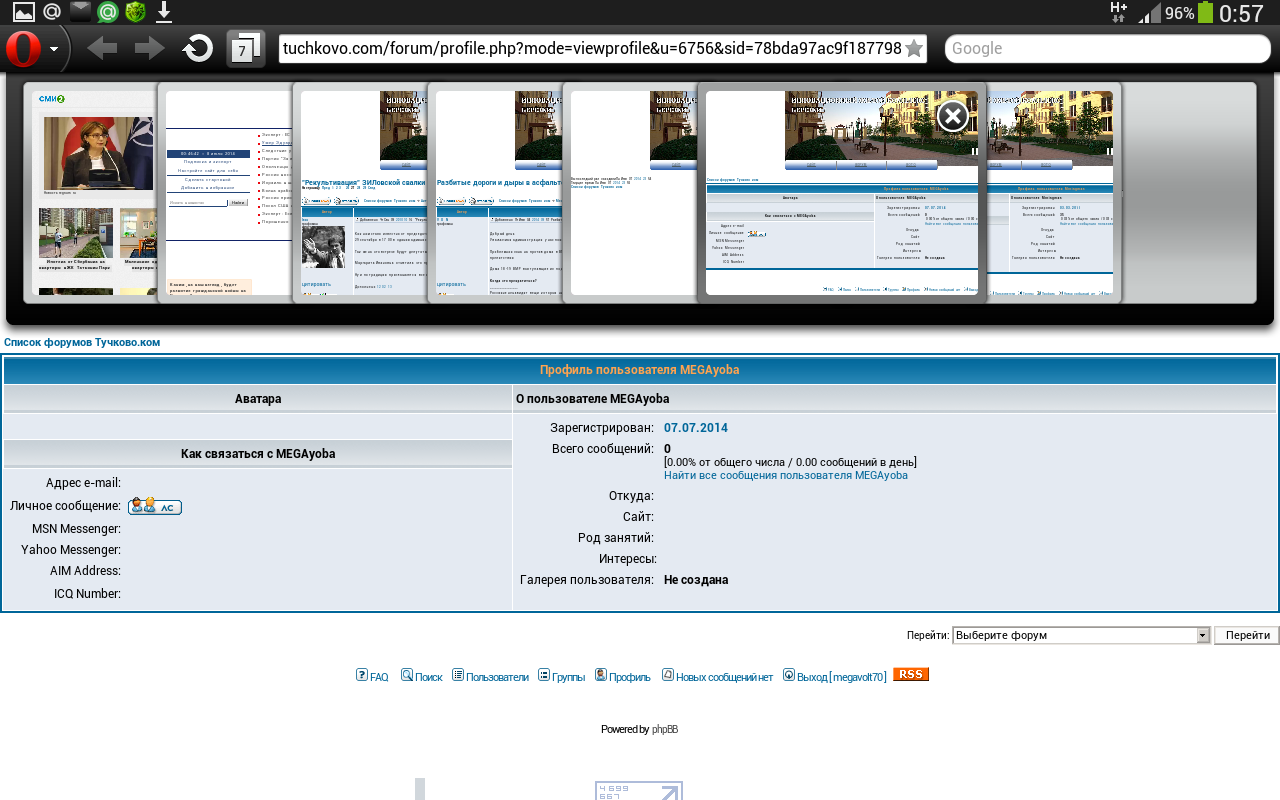The width and height of the screenshot is (1280, 800).
Task: Open the 'Пользователи' link
Action: 490,676
